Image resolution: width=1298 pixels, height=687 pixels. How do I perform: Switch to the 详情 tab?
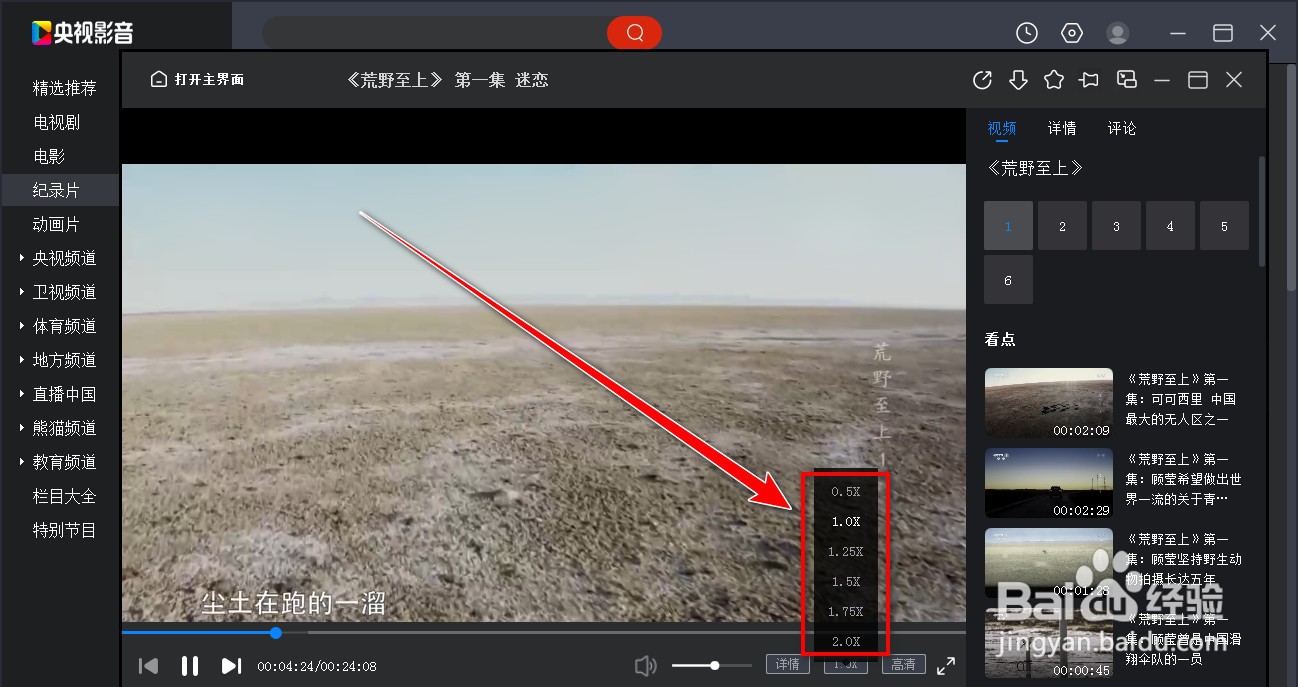tap(1062, 128)
